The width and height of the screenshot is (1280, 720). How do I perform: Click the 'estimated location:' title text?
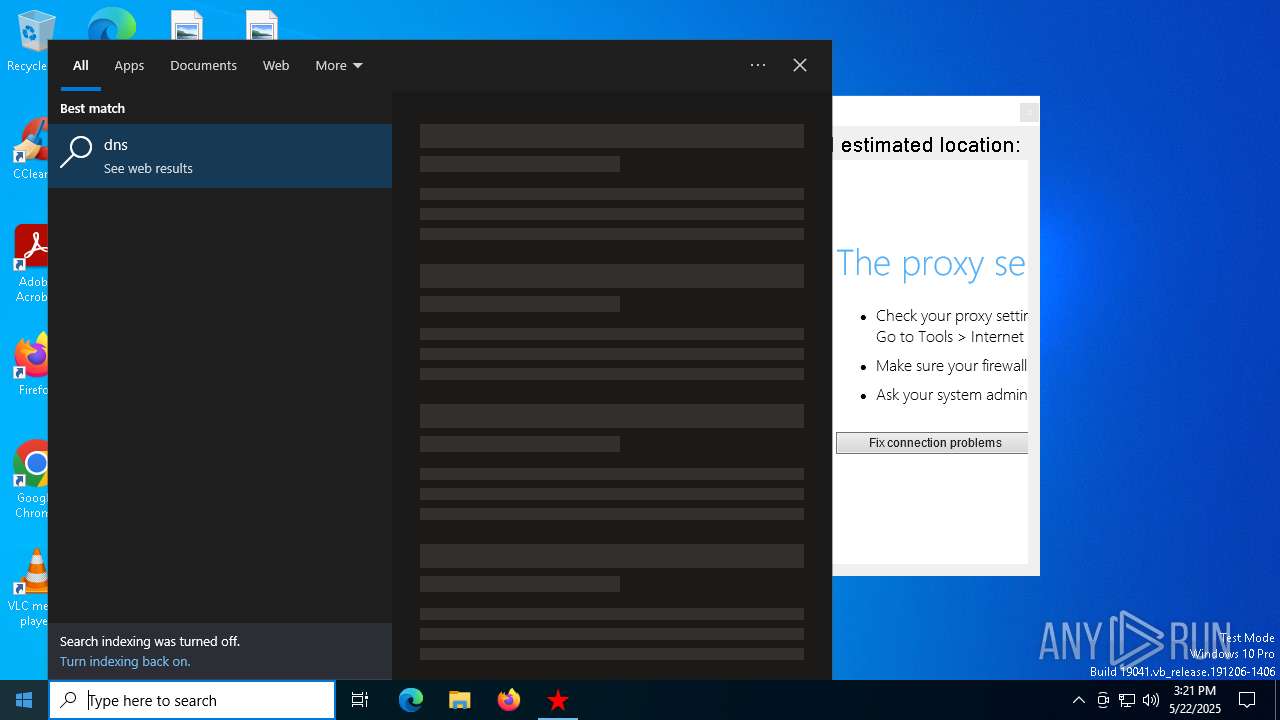(931, 145)
